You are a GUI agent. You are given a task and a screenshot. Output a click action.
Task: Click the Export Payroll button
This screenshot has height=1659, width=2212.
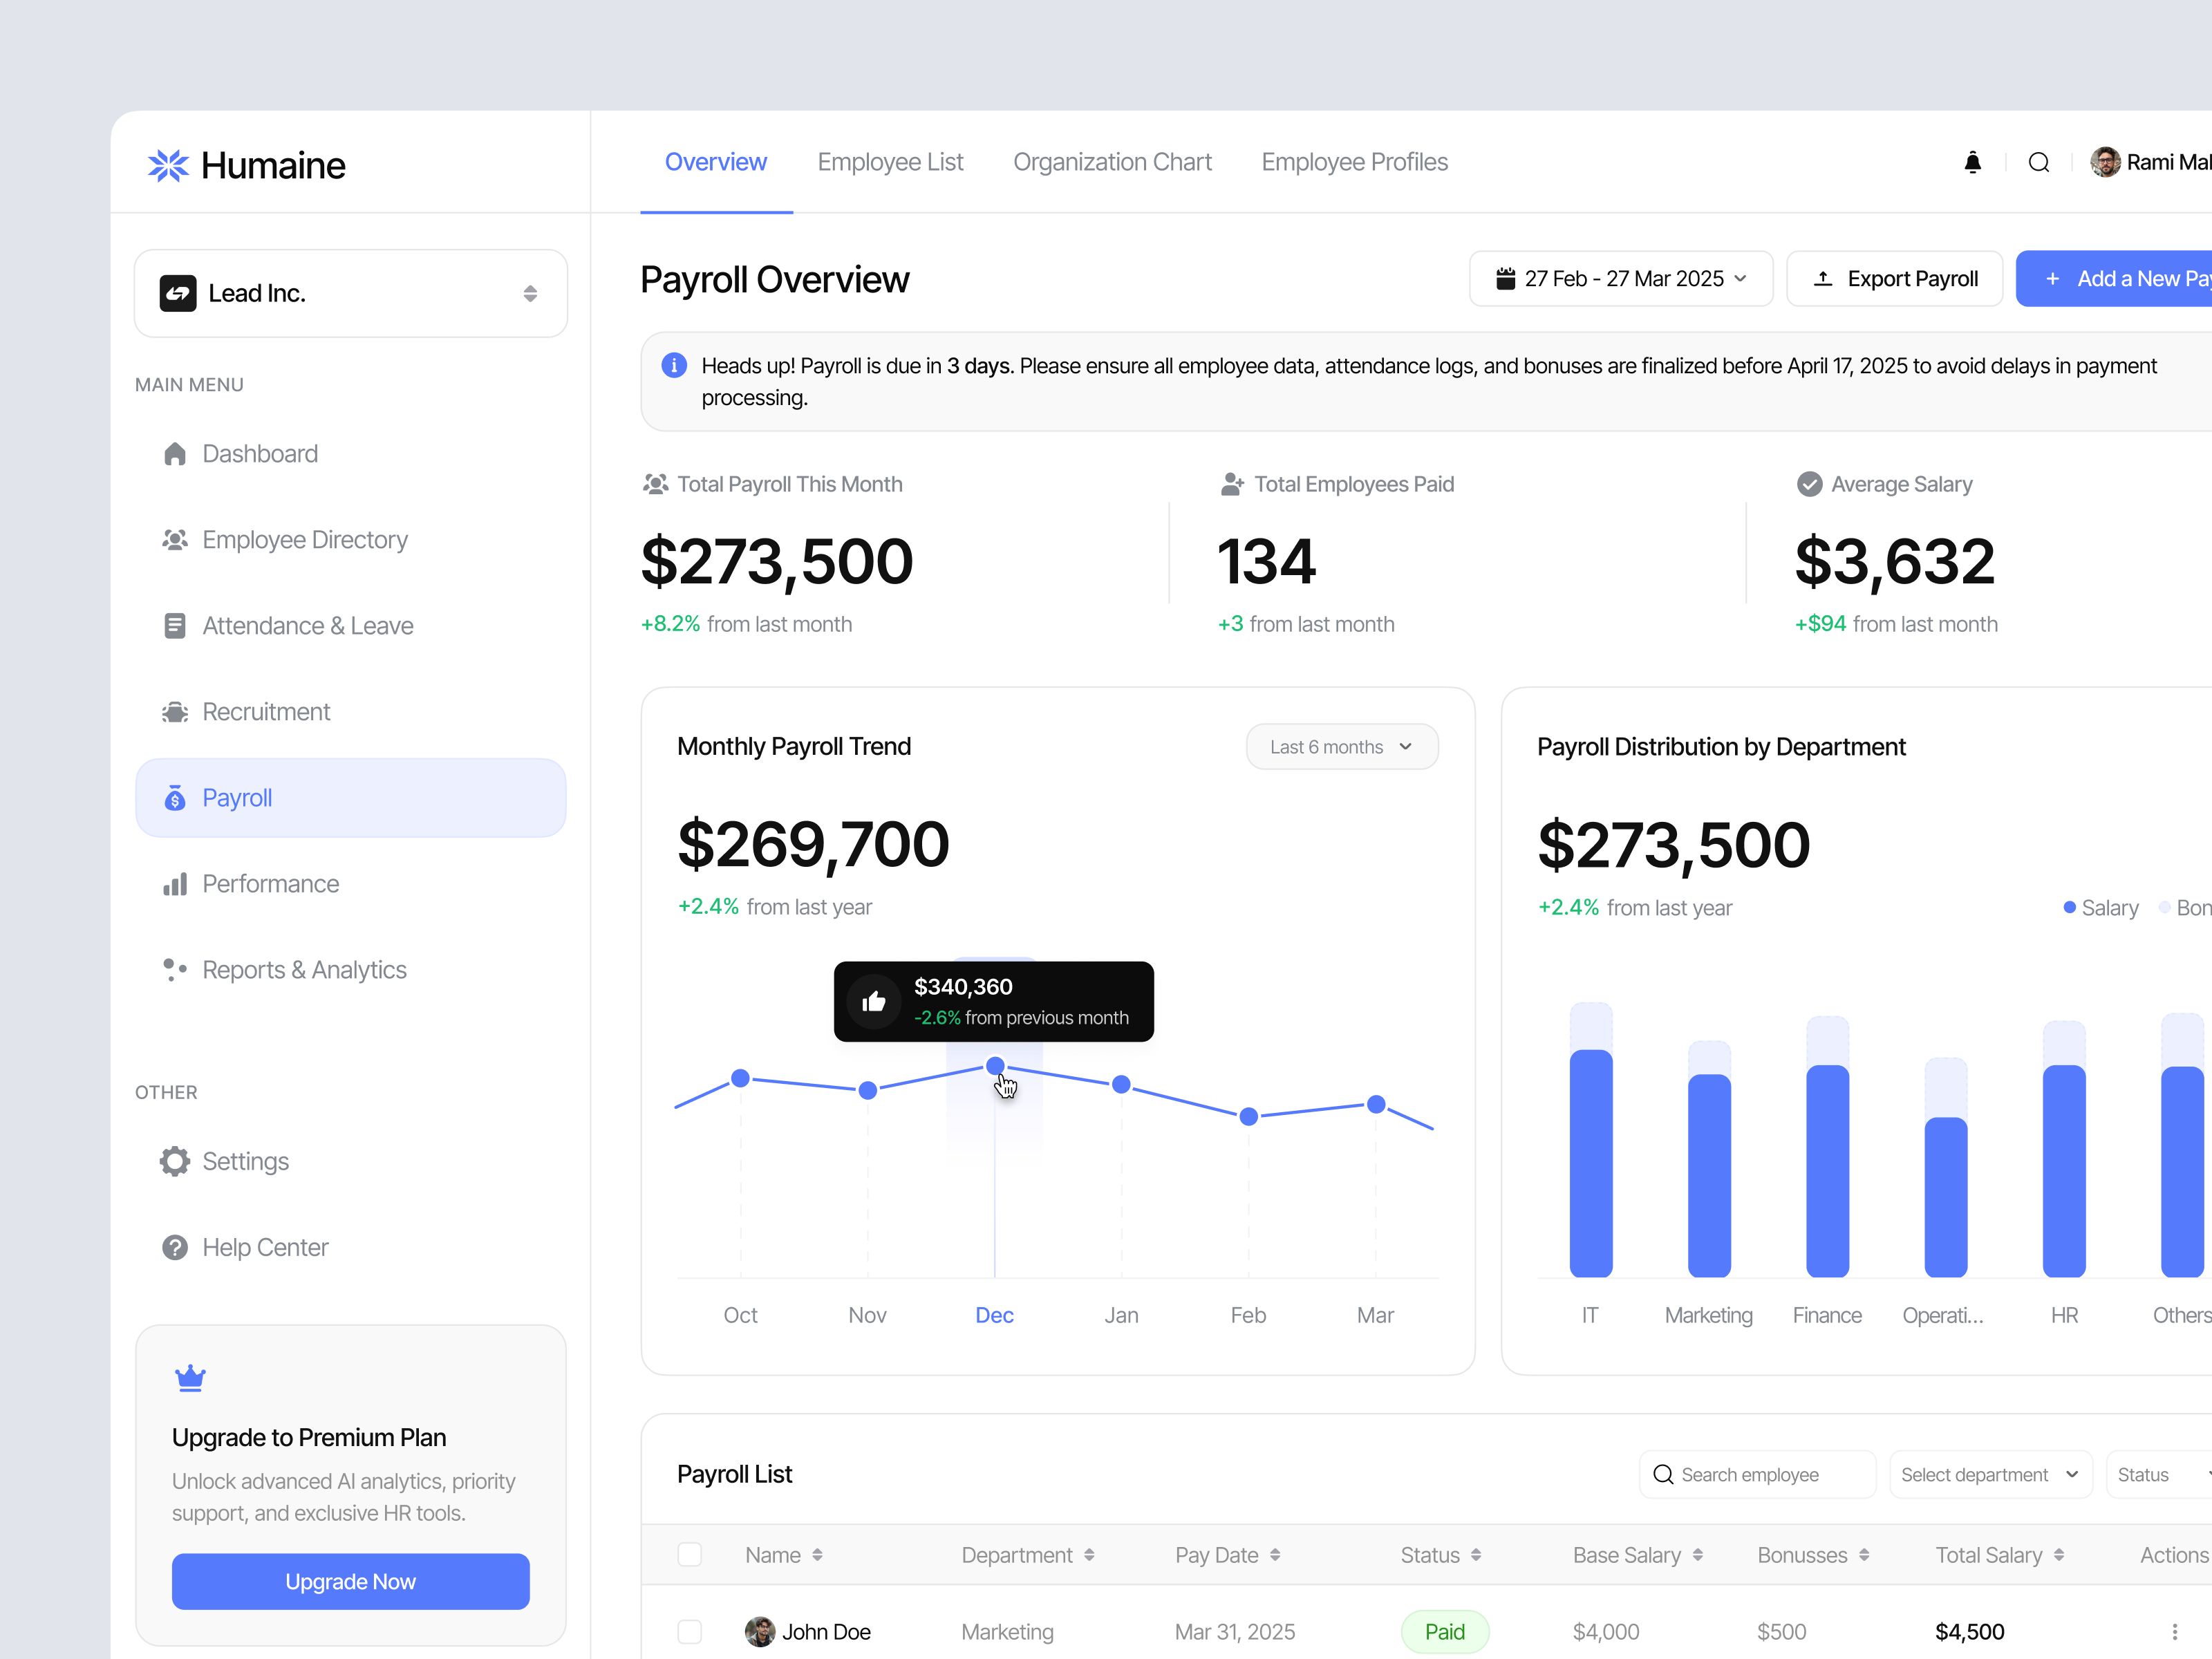pyautogui.click(x=1894, y=279)
